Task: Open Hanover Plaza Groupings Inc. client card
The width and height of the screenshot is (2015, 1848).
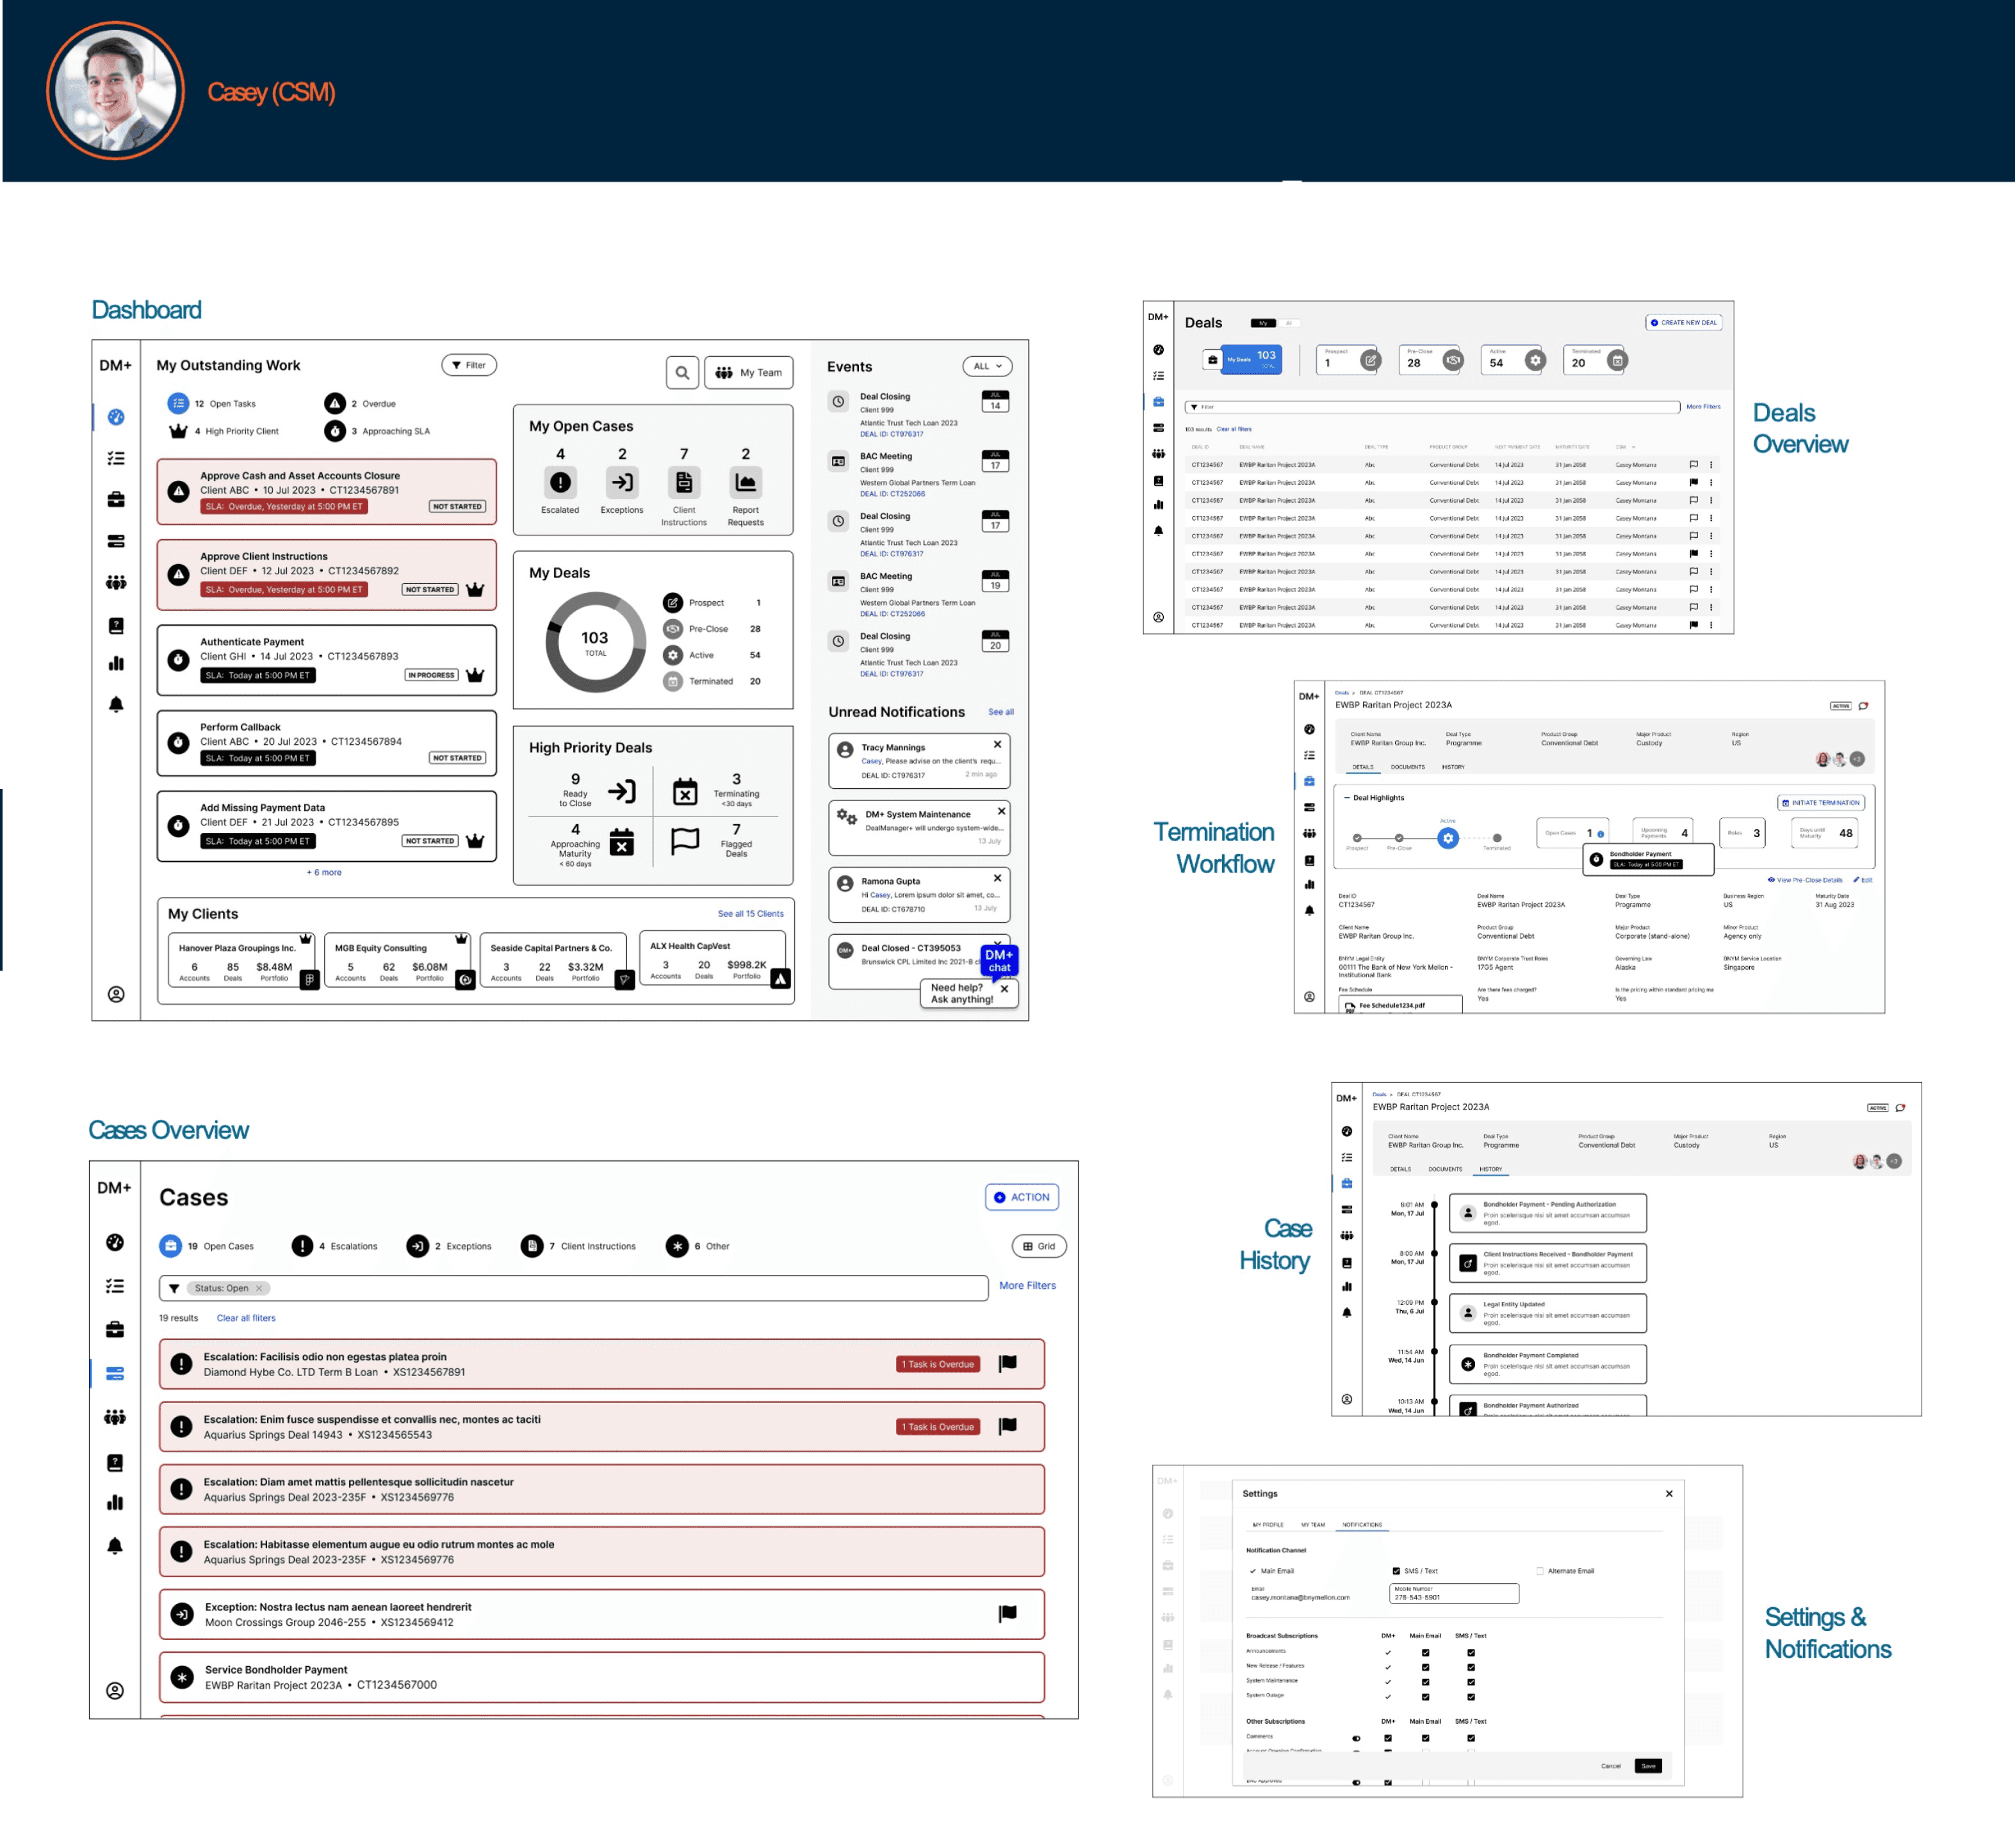Action: click(x=243, y=961)
